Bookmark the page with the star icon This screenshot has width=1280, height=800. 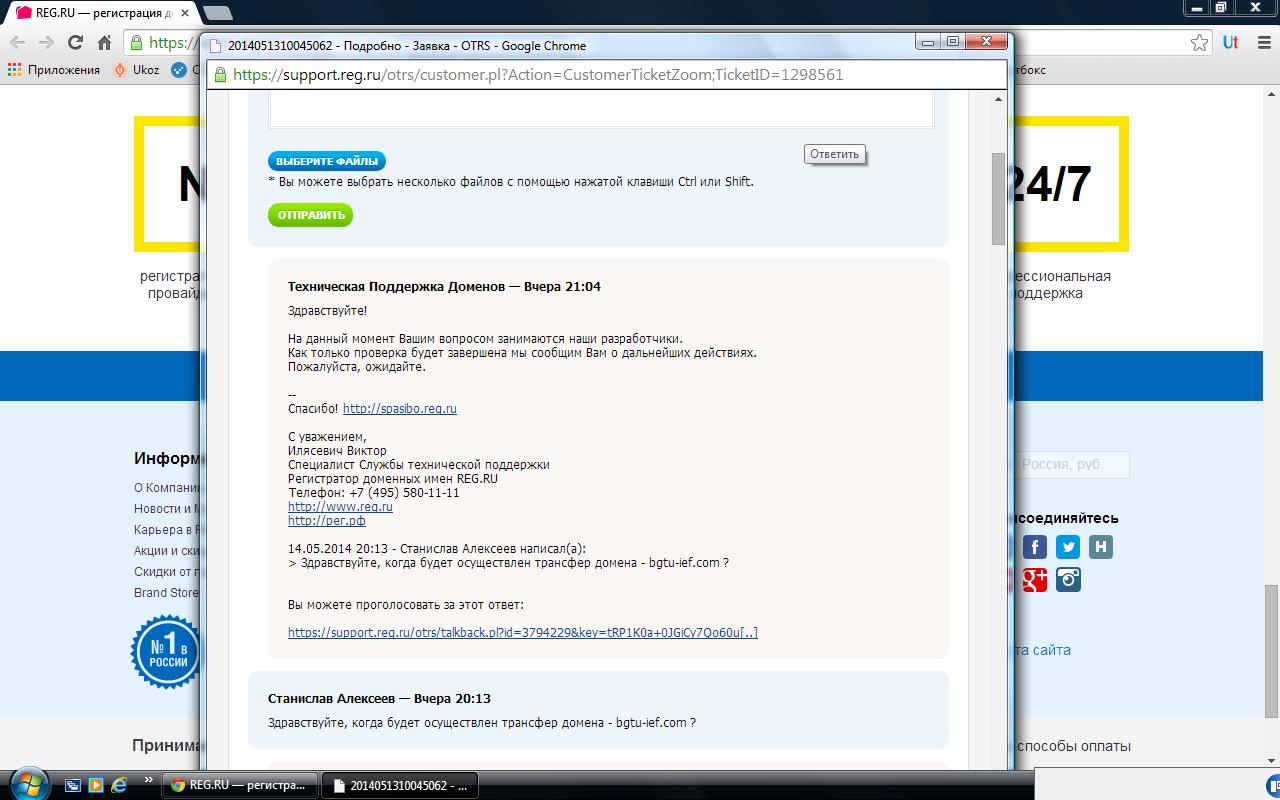click(1199, 42)
